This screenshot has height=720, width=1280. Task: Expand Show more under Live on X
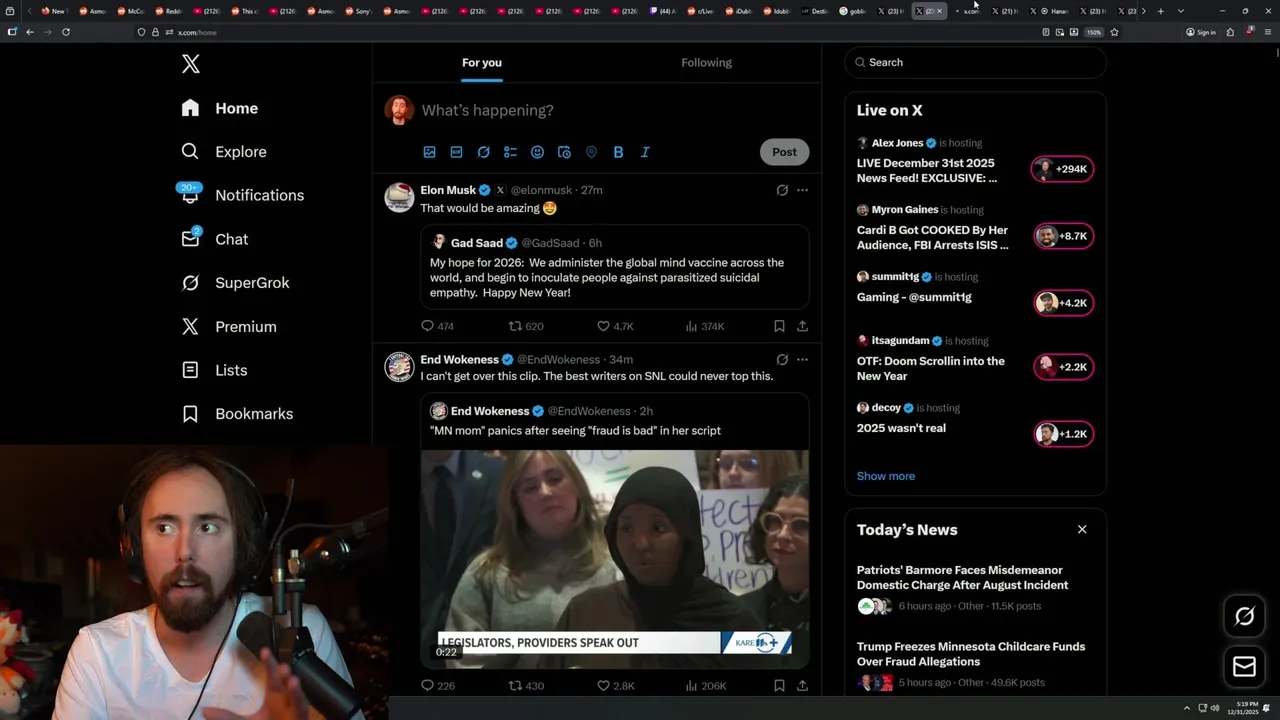(x=885, y=476)
